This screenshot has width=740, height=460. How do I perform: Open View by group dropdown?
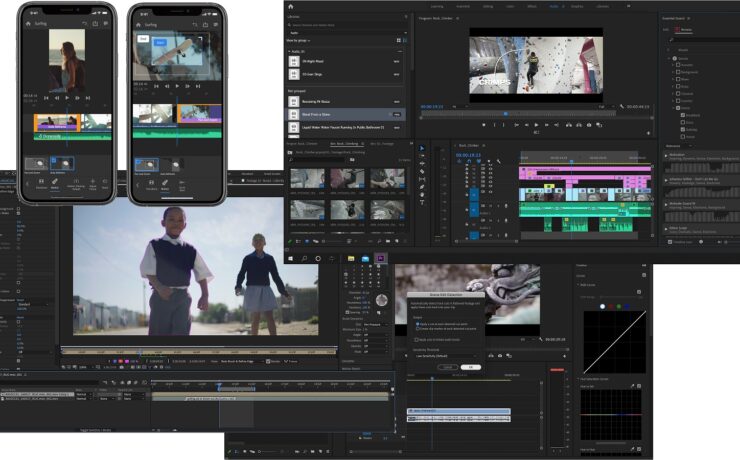tap(299, 41)
